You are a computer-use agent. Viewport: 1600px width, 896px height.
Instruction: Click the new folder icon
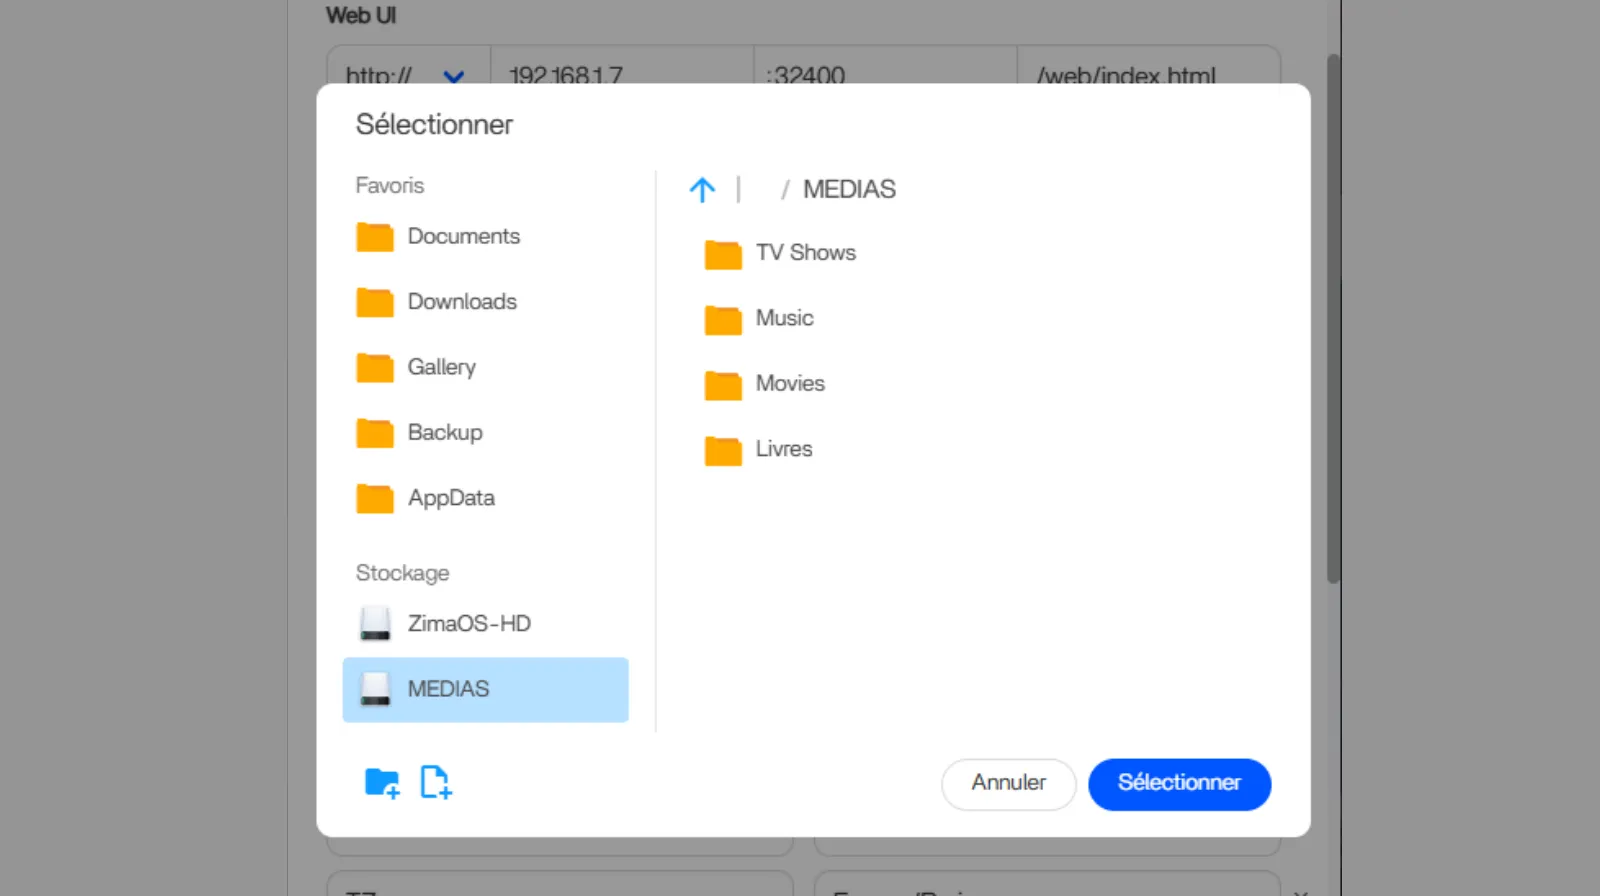point(381,782)
